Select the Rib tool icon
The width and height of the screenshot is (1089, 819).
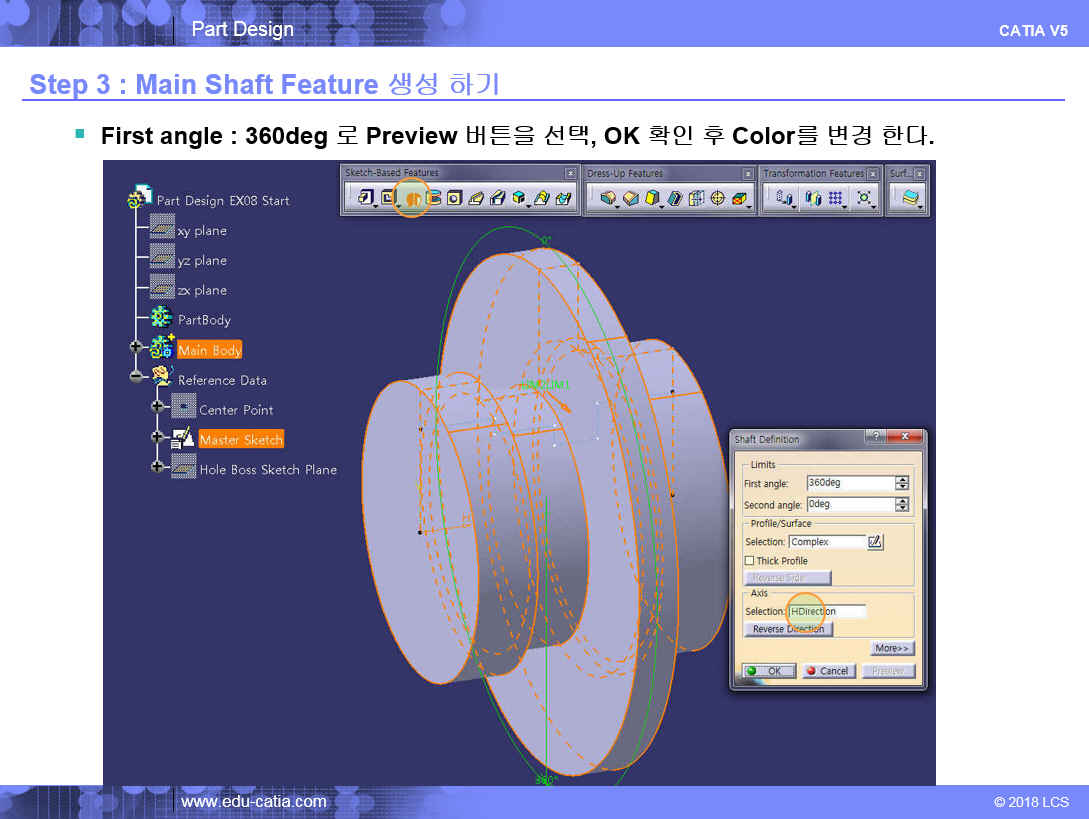coord(476,198)
